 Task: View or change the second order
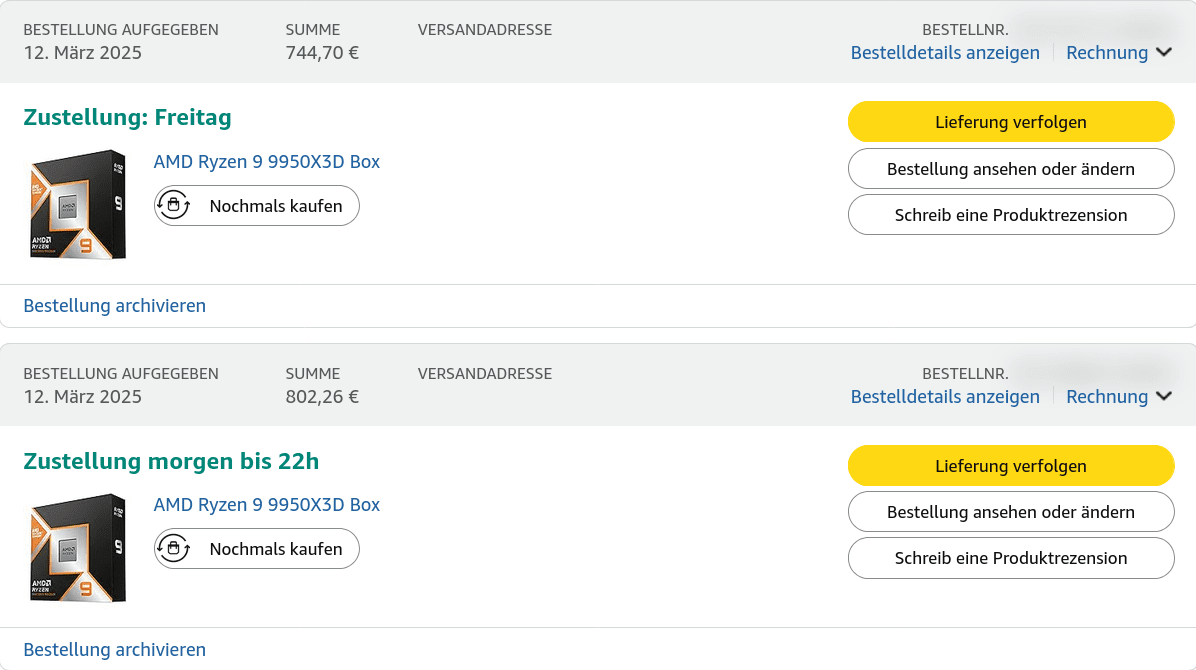[1011, 512]
